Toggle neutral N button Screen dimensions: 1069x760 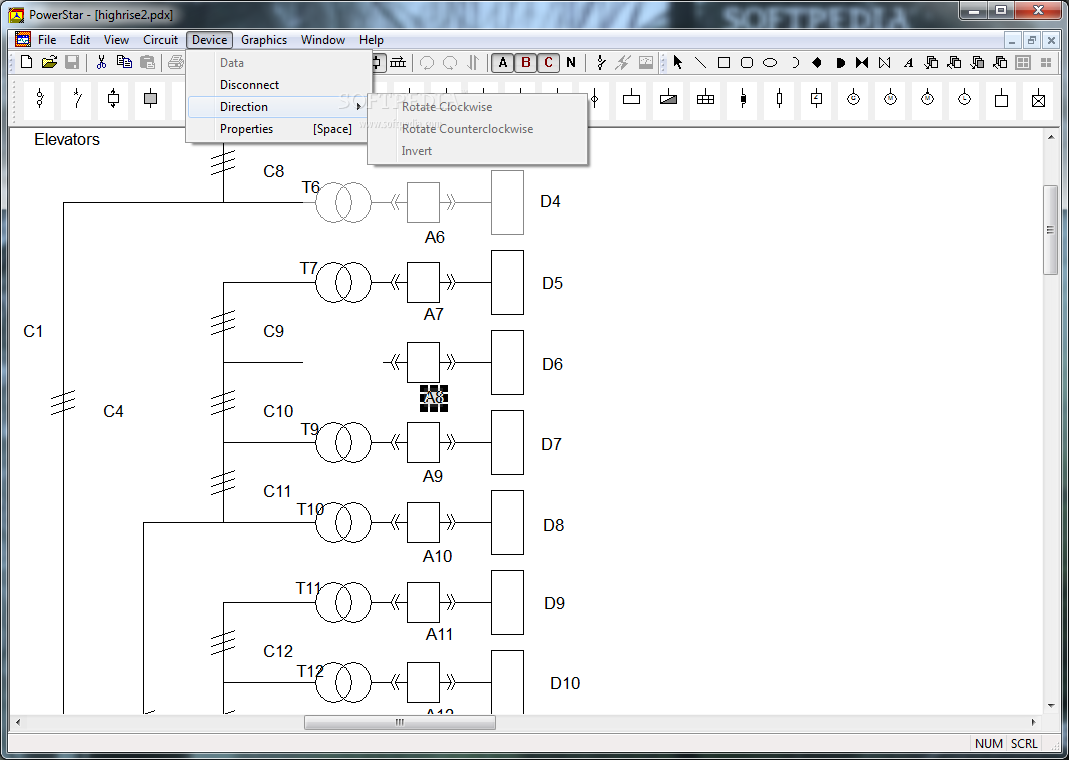pyautogui.click(x=571, y=63)
